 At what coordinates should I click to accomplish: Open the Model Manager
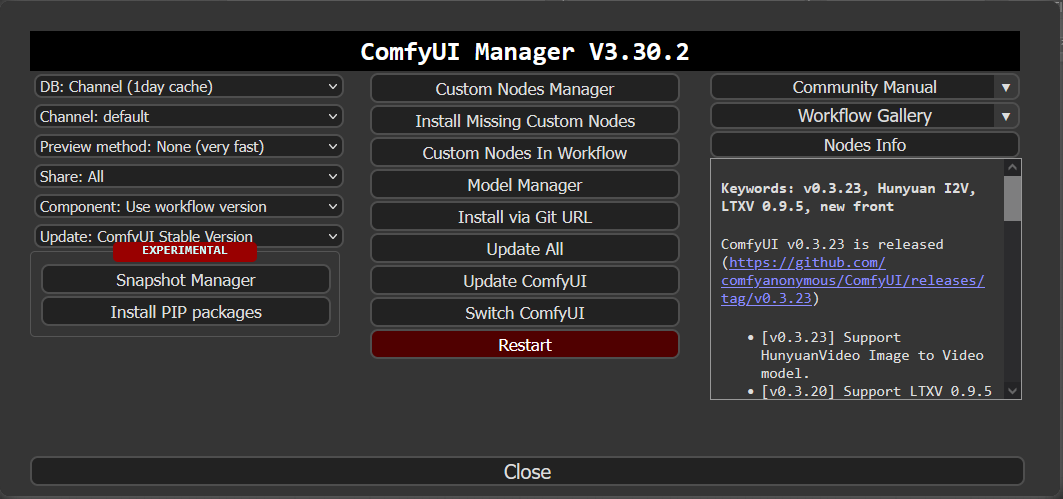(525, 185)
